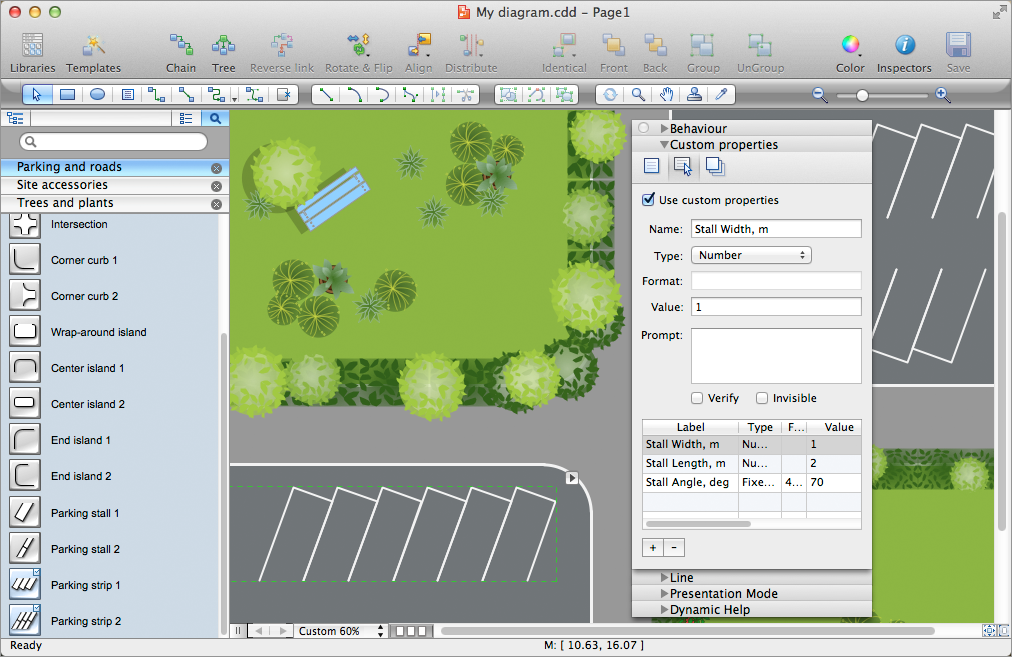
Task: Adjust the zoom slider in toolbar
Action: [862, 95]
